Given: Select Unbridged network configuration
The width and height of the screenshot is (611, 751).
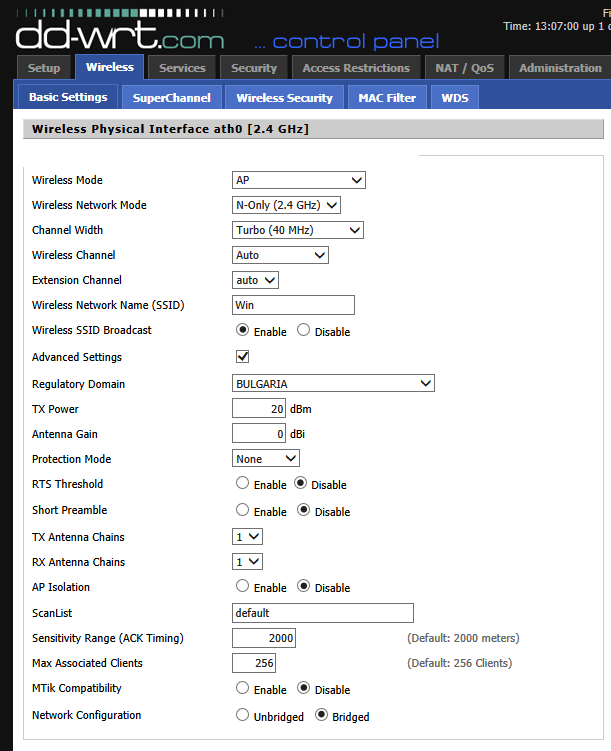Looking at the screenshot, I should (x=242, y=716).
